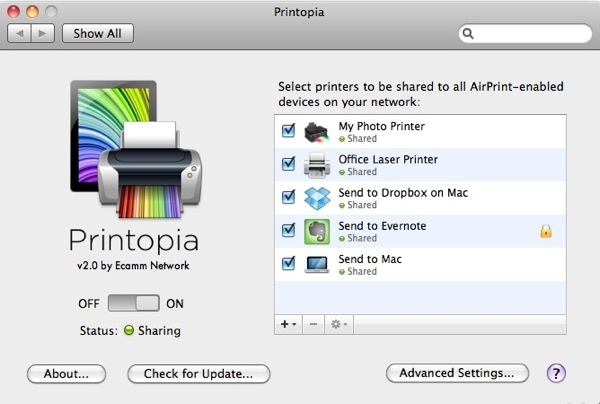Select the Send to Evernote label

tap(382, 226)
